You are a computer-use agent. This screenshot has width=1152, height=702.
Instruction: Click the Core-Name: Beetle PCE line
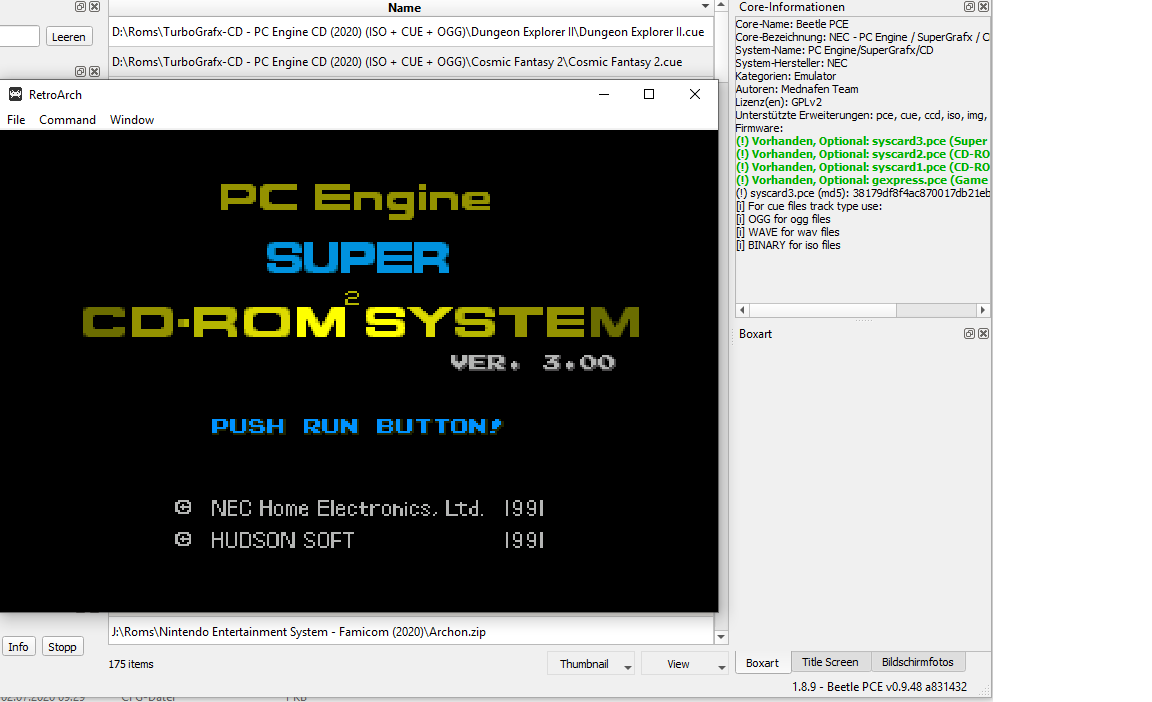[x=792, y=24]
